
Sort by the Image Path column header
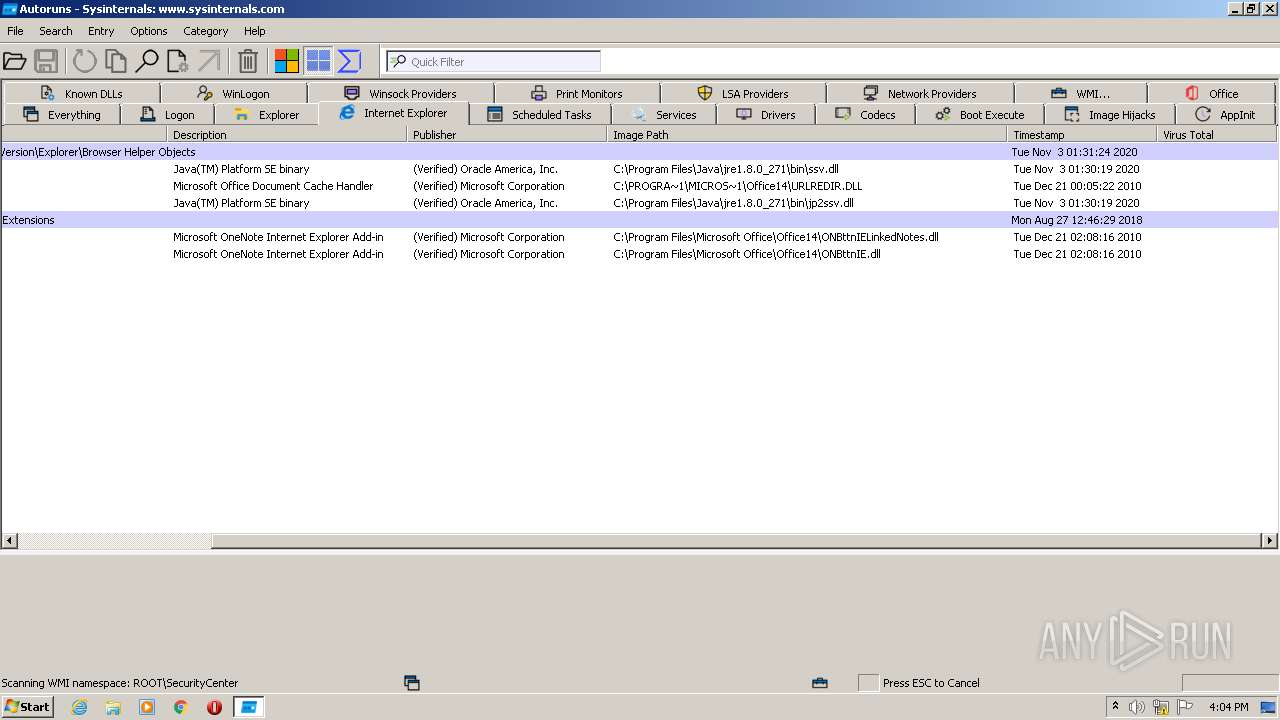point(807,134)
